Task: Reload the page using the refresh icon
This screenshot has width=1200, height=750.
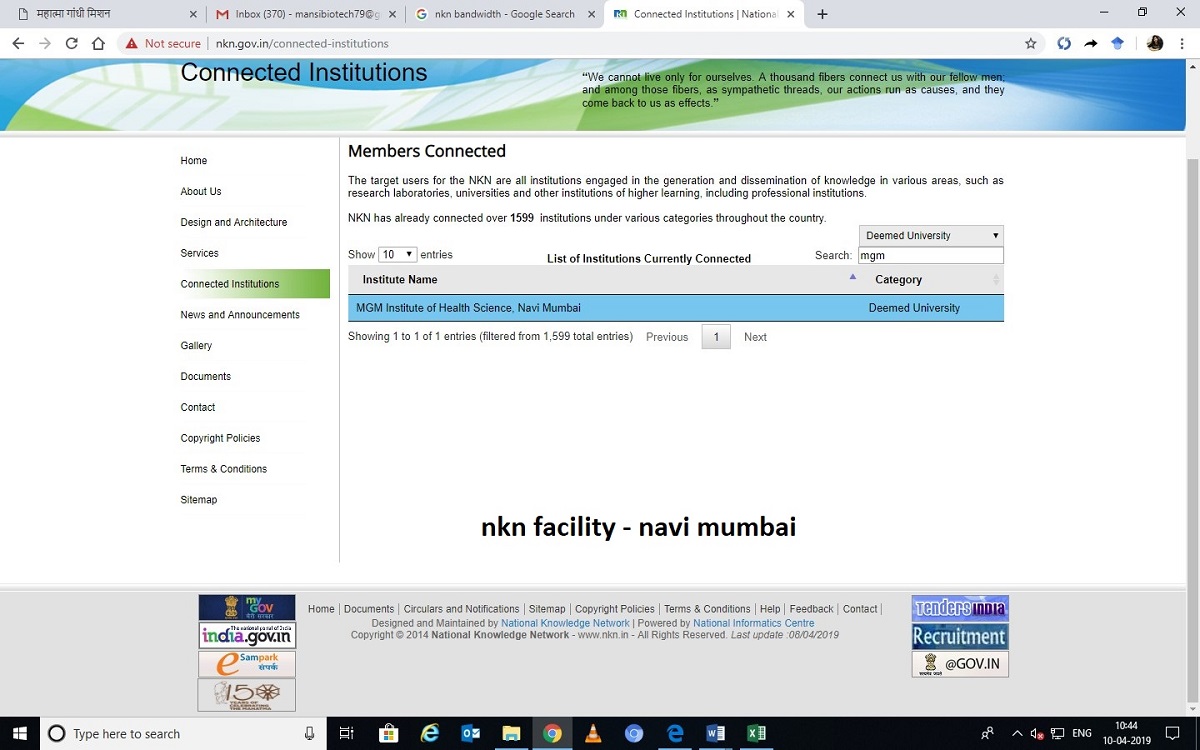Action: tap(70, 43)
